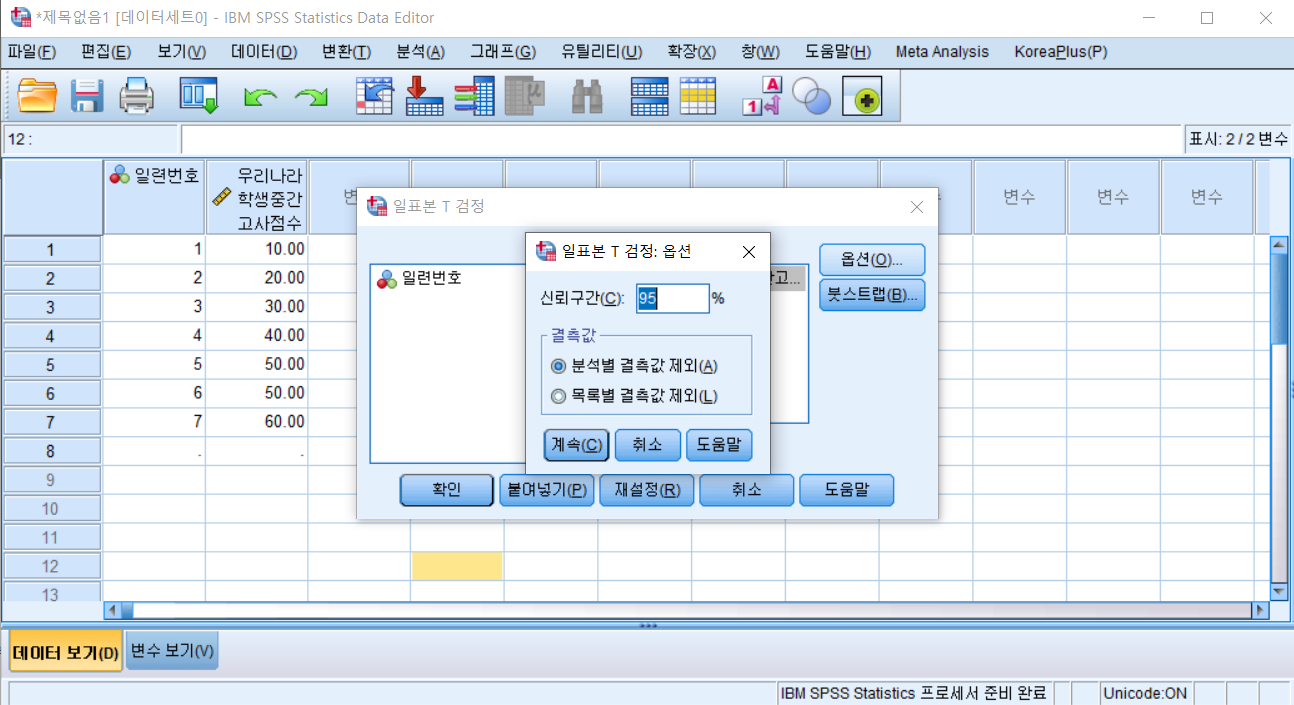Image resolution: width=1294 pixels, height=705 pixels.
Task: Click the cell containing 60.00
Action: coord(257,422)
